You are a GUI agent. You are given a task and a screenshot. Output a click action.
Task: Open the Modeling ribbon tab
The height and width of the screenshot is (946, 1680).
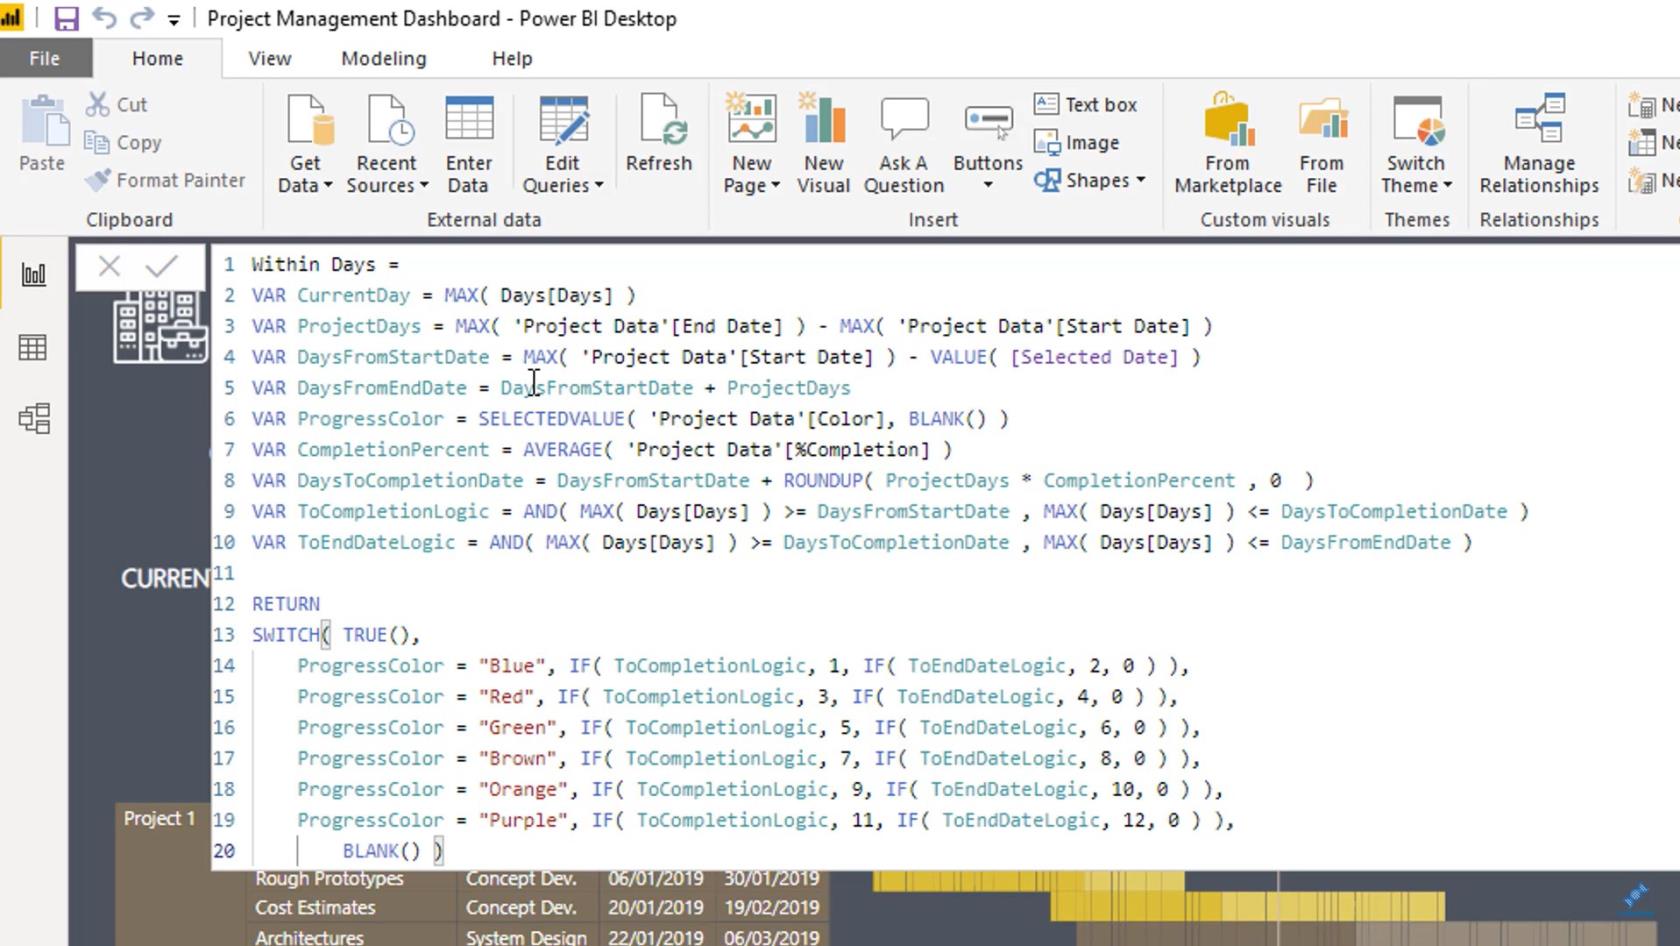[384, 58]
